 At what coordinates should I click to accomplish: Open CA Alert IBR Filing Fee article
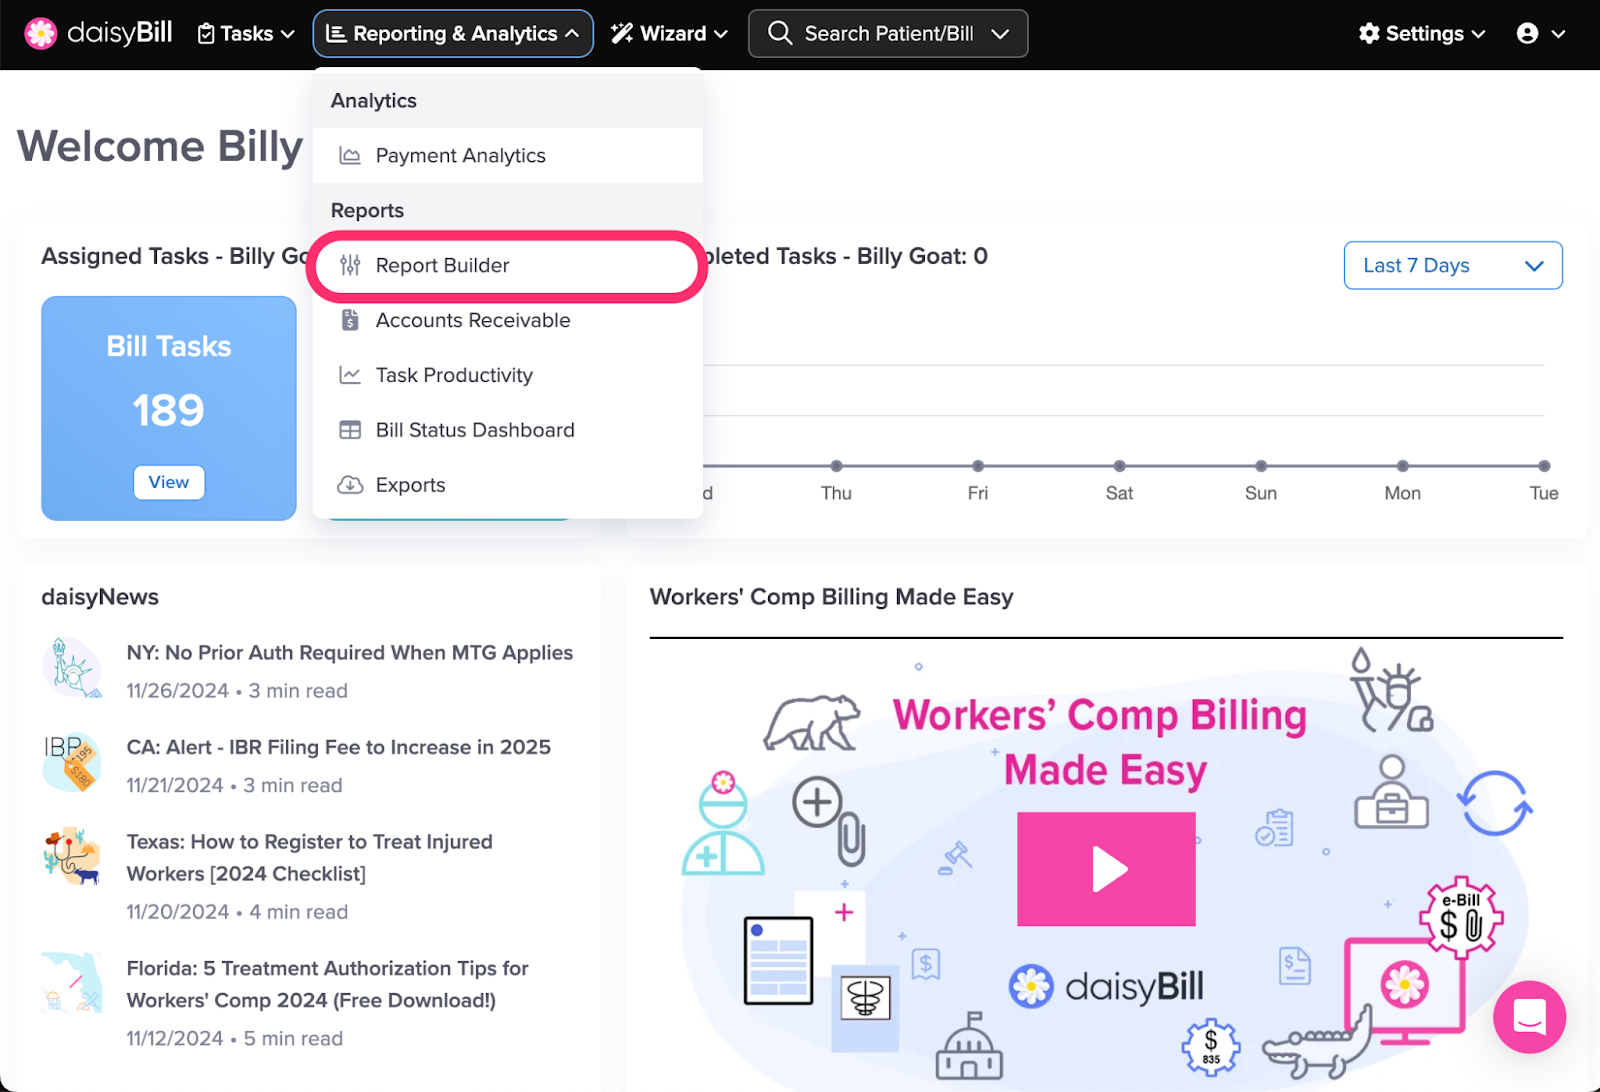(338, 747)
